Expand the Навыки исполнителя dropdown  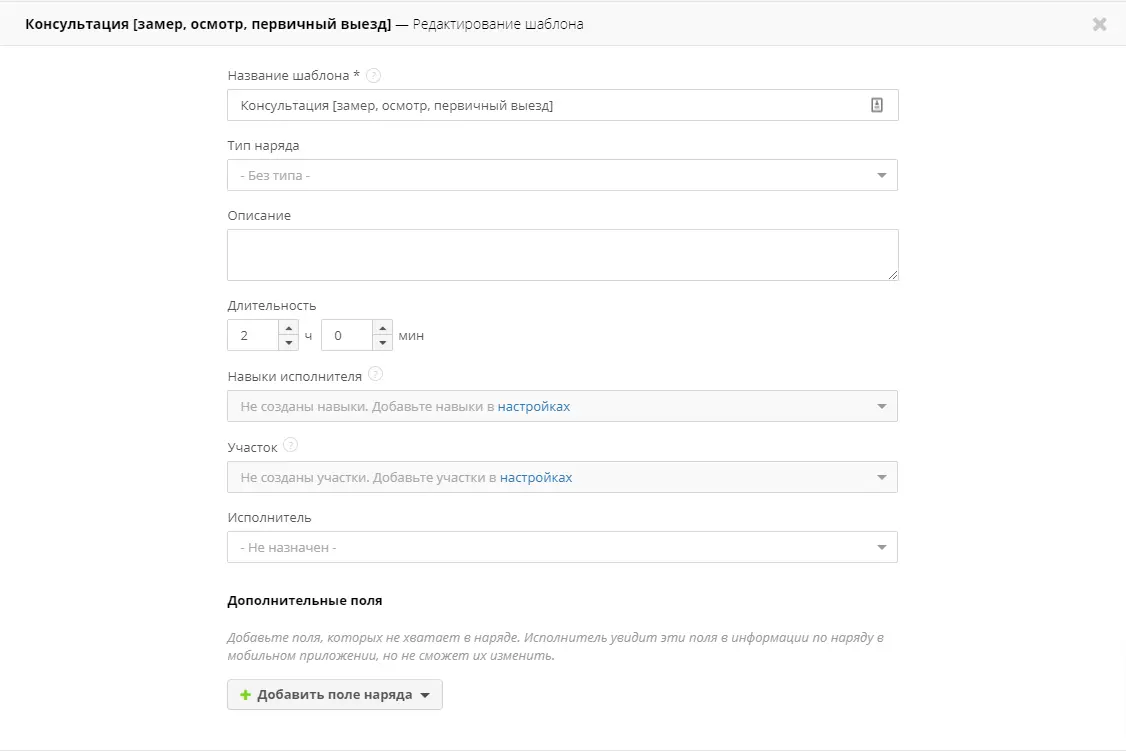pyautogui.click(x=882, y=406)
